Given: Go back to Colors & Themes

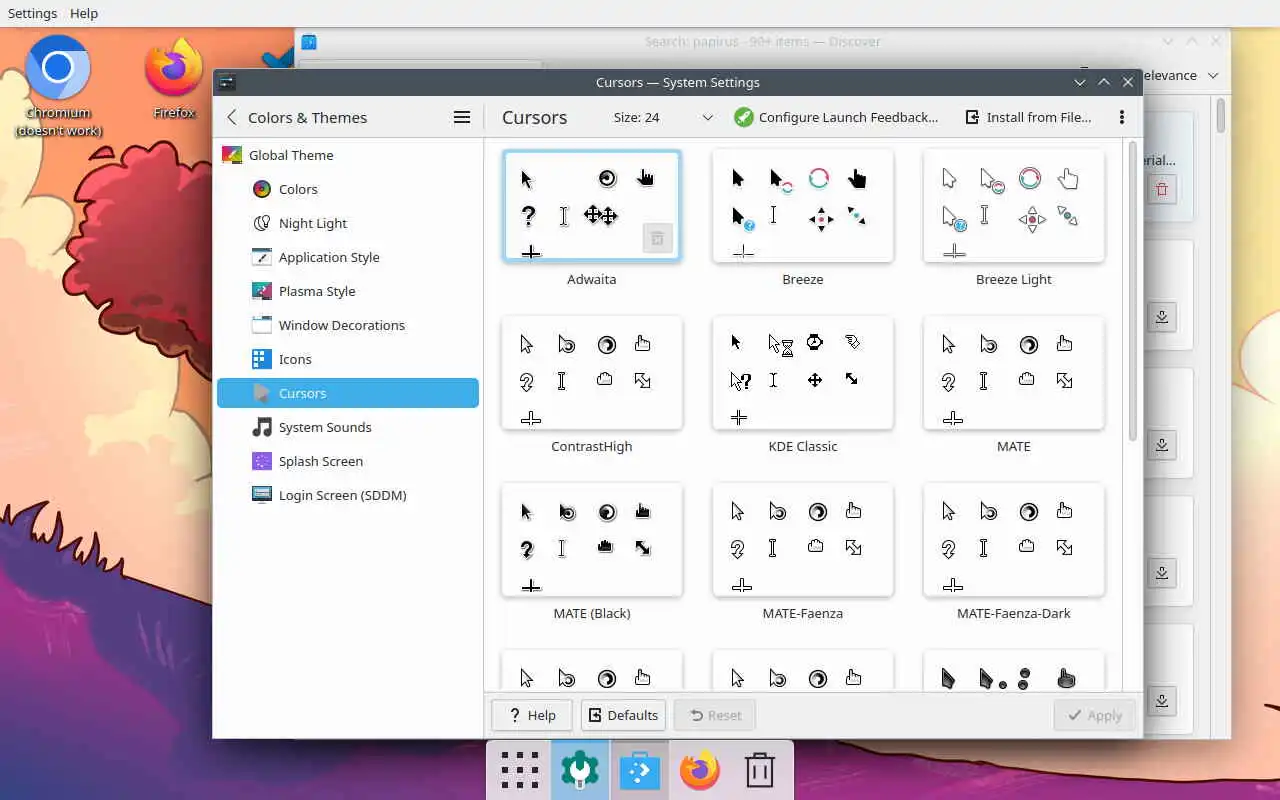Looking at the screenshot, I should click(297, 117).
